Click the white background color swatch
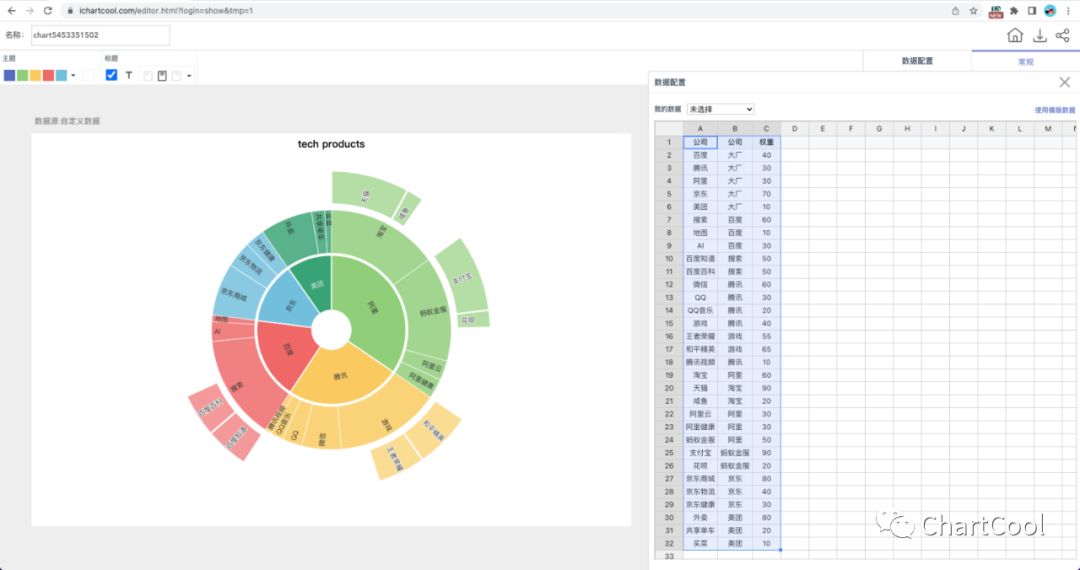The width and height of the screenshot is (1080, 570). click(x=88, y=76)
